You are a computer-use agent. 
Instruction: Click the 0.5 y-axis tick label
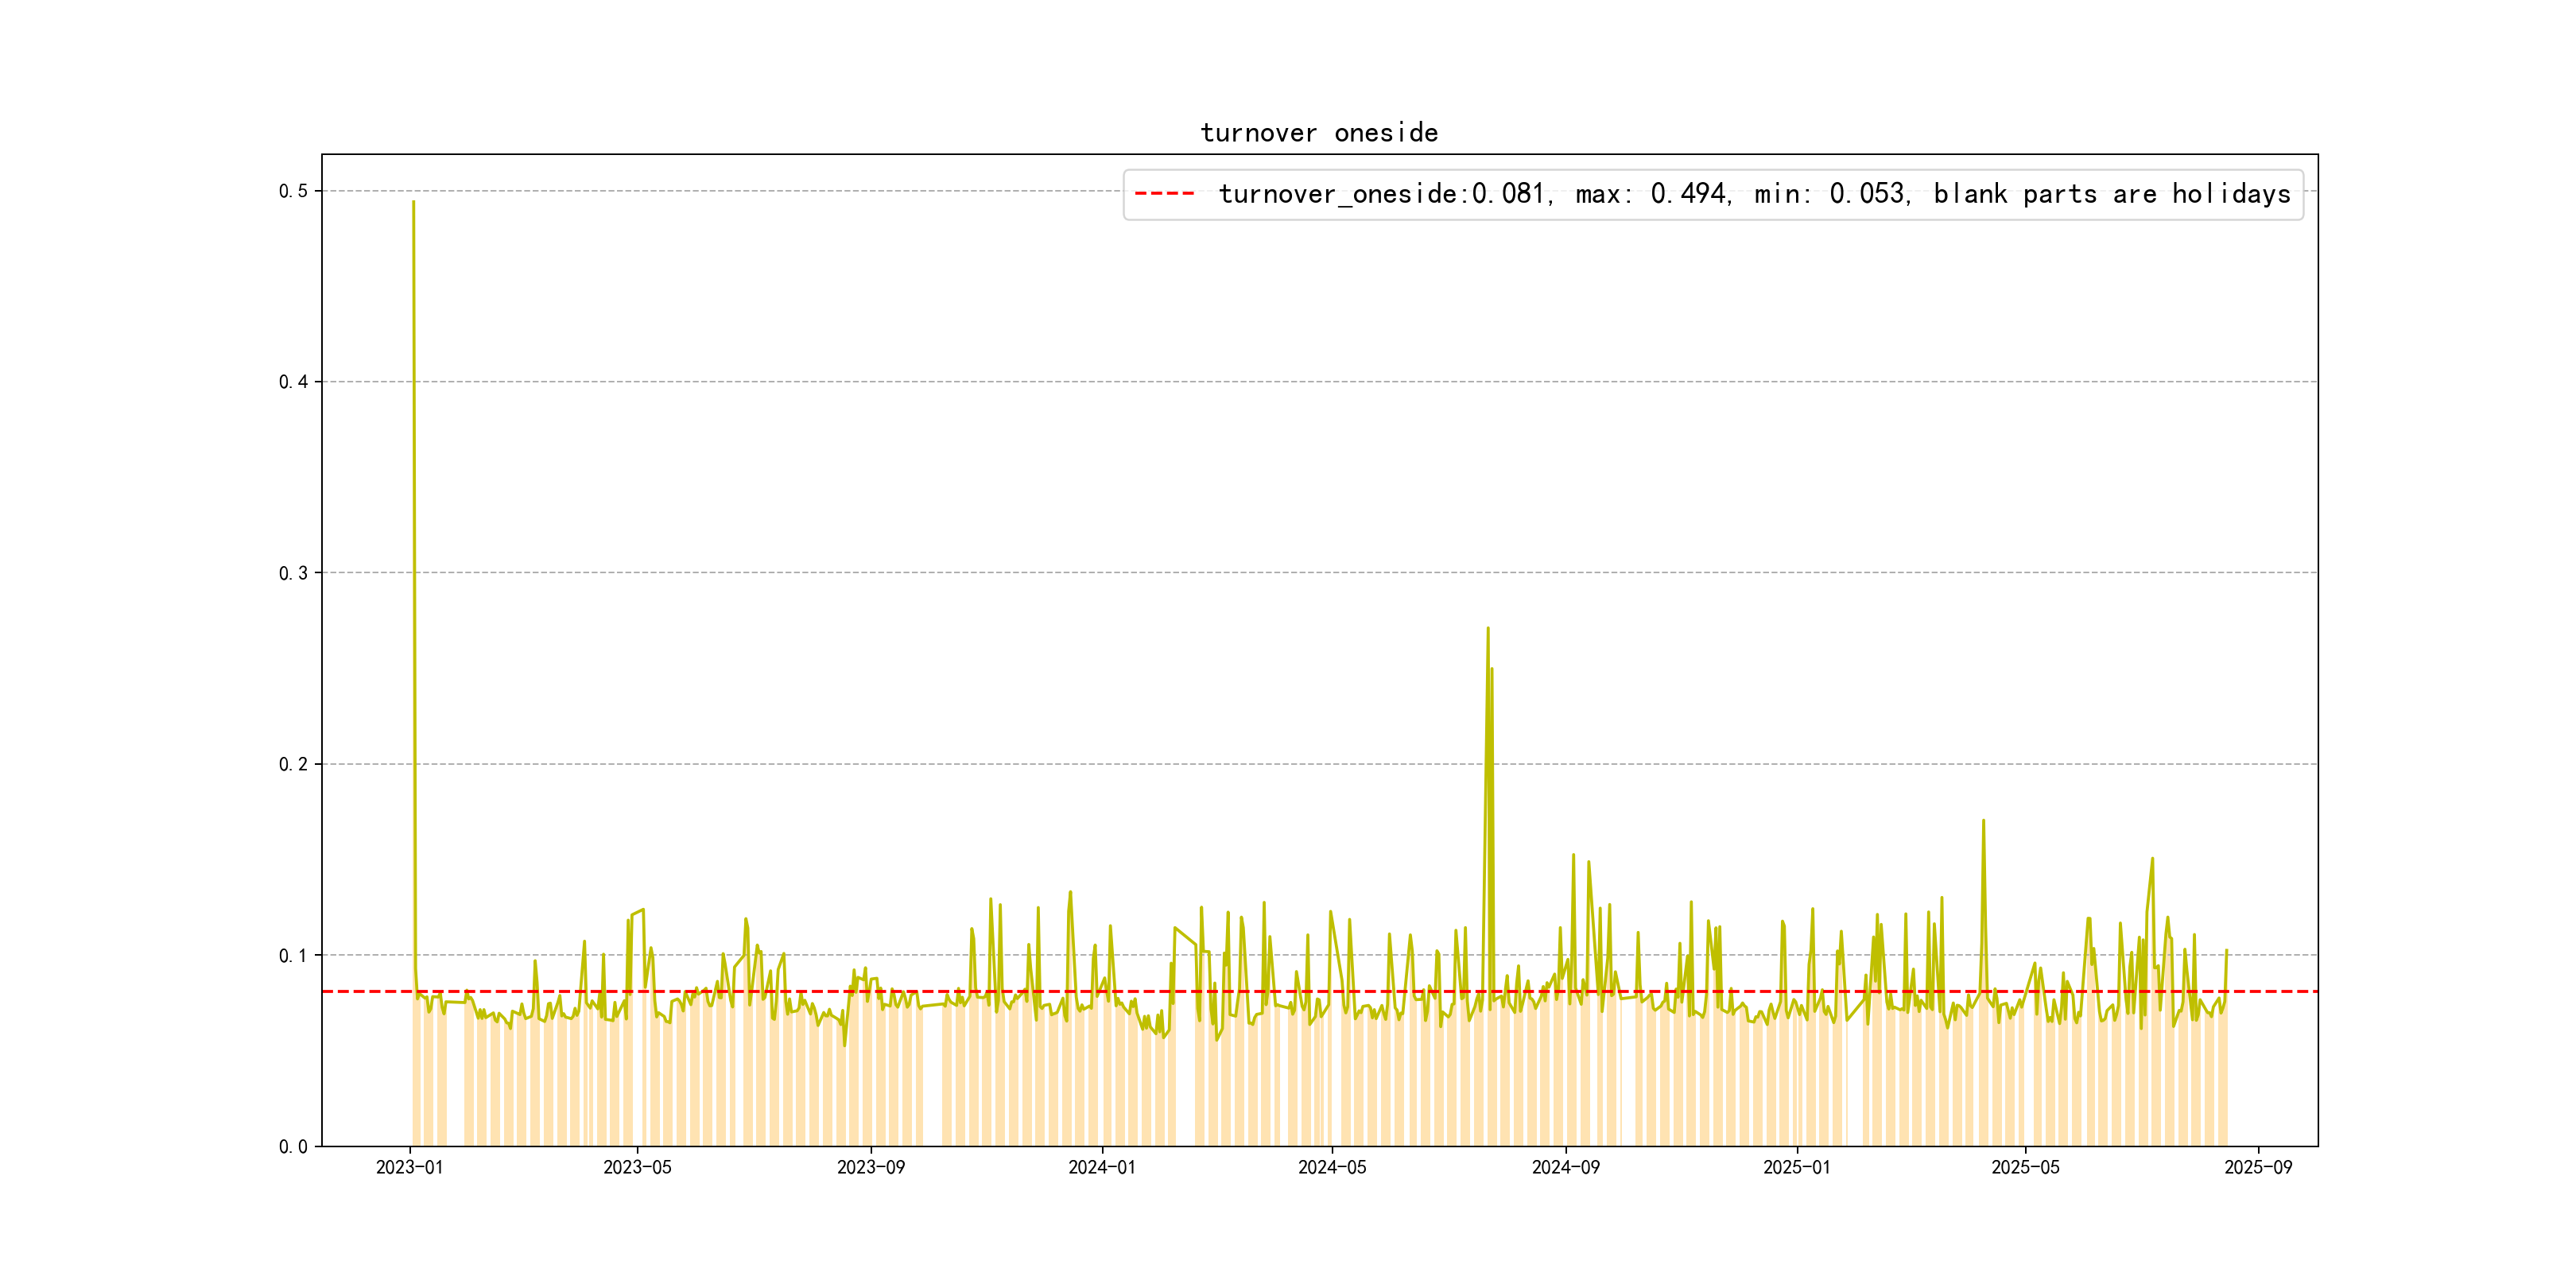click(x=293, y=191)
